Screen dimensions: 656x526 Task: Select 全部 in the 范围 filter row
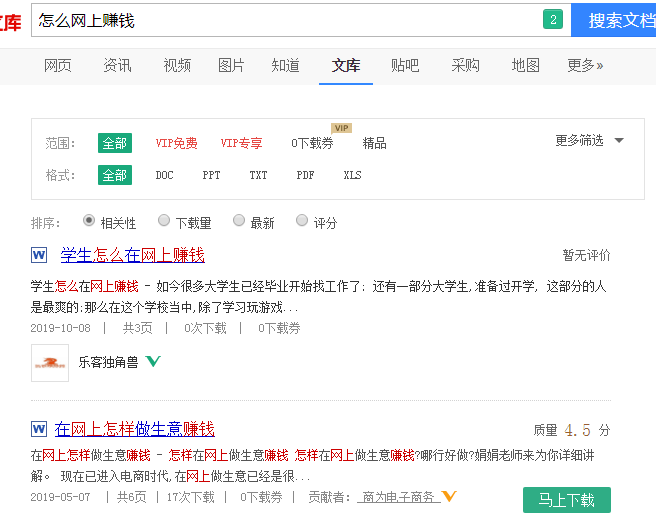click(115, 143)
